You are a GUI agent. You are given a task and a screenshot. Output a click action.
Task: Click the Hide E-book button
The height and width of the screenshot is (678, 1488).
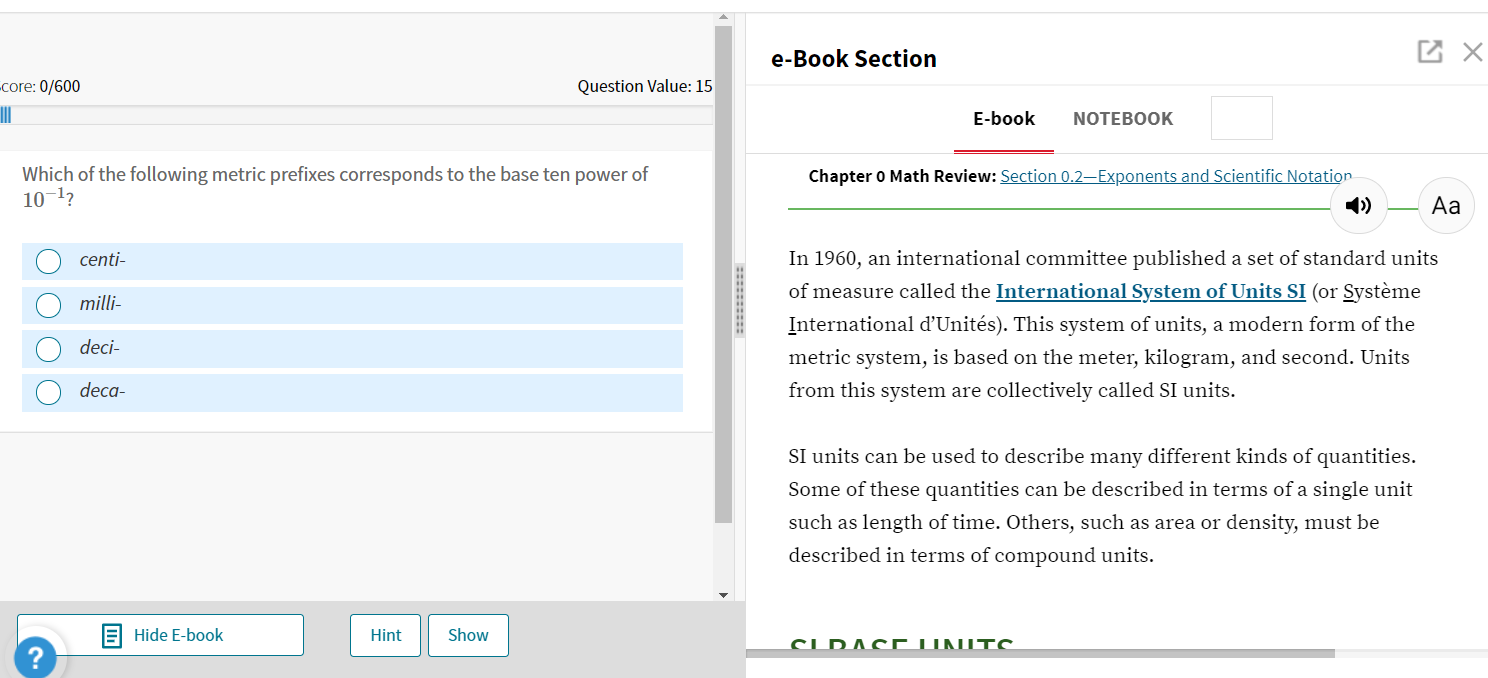point(160,635)
